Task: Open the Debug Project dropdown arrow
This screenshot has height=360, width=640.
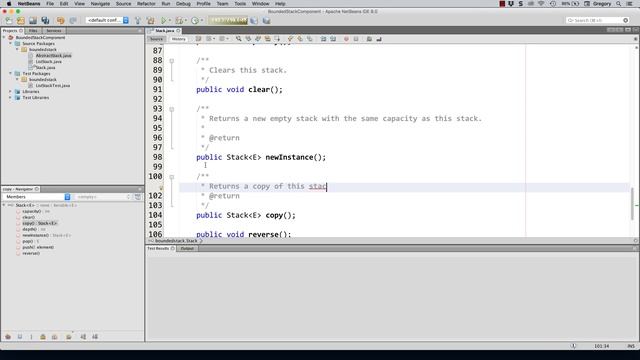Action: (186, 20)
